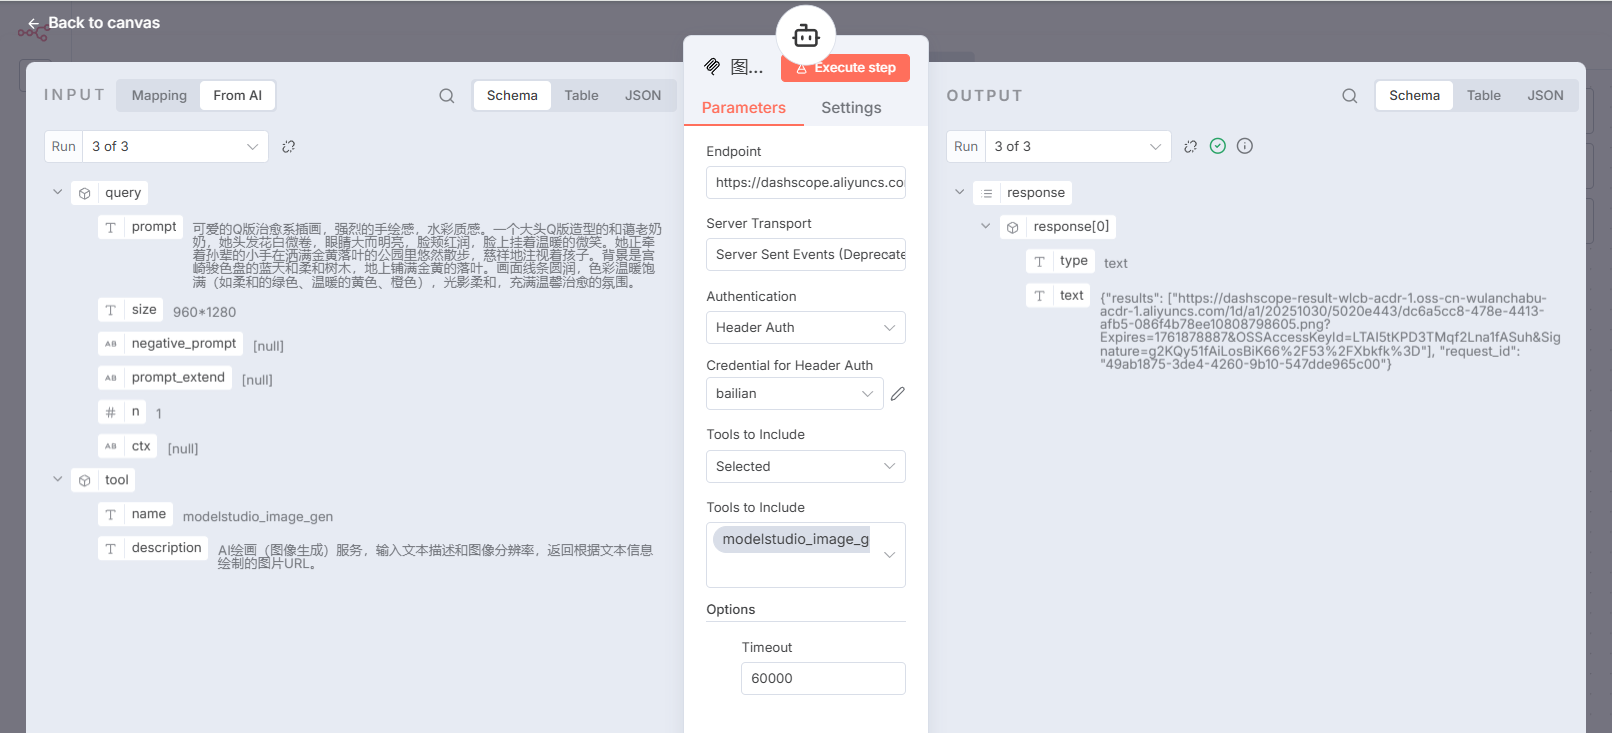
Task: Open the INPUT Run 3 of 3 dropdown
Action: tap(175, 147)
